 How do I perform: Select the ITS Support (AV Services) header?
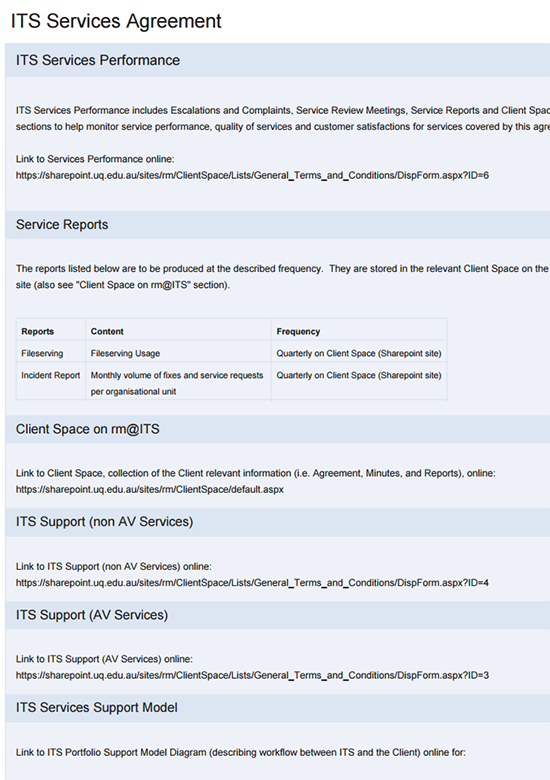pos(277,615)
